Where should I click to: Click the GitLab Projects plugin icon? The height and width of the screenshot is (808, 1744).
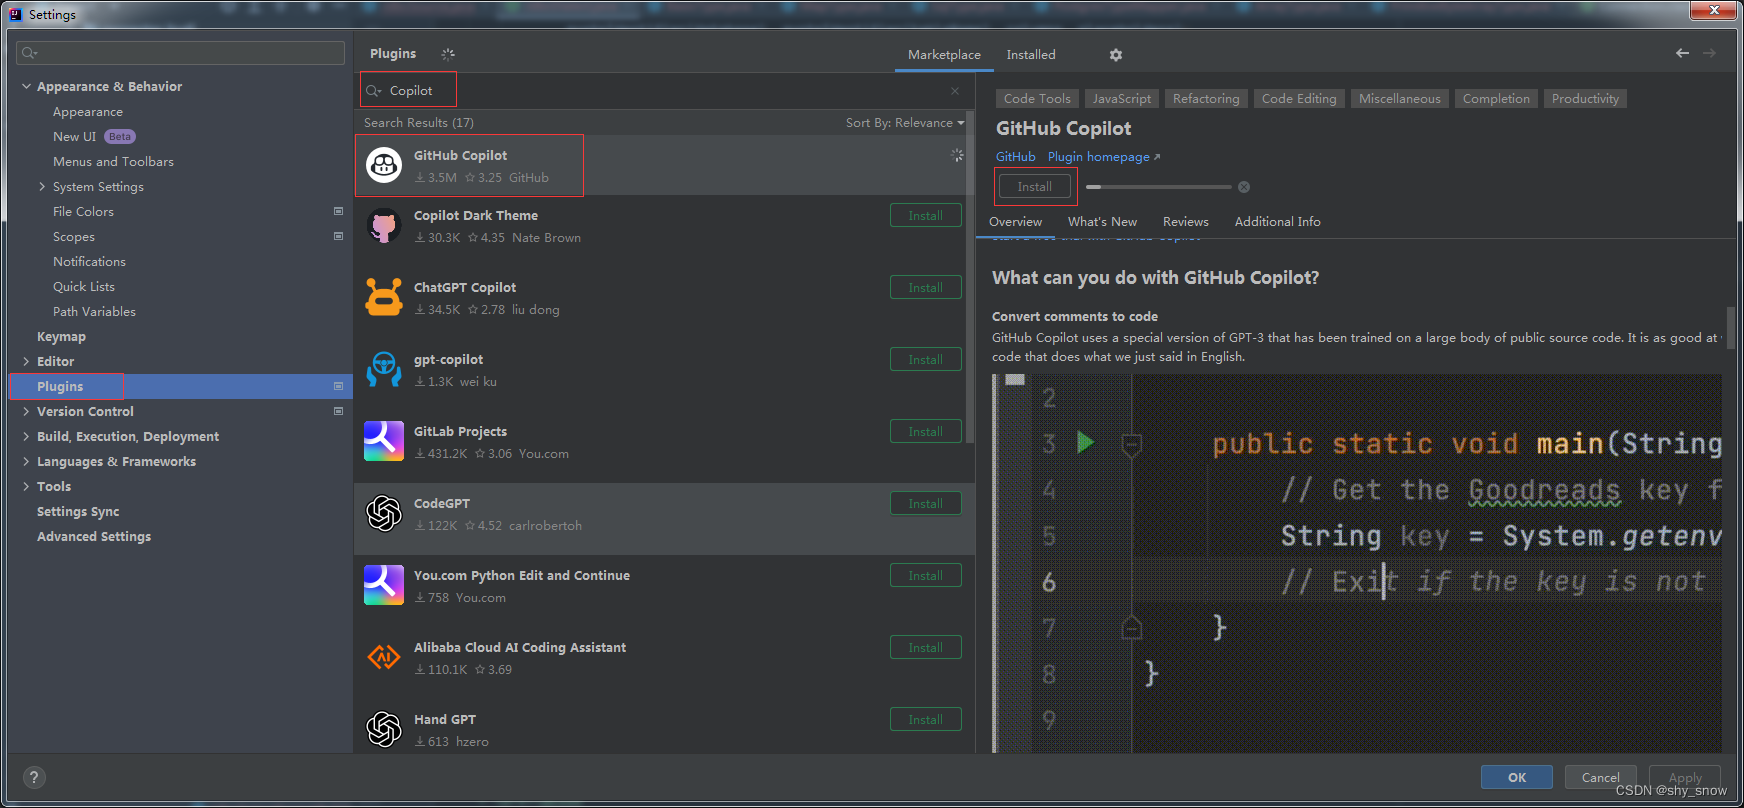384,441
